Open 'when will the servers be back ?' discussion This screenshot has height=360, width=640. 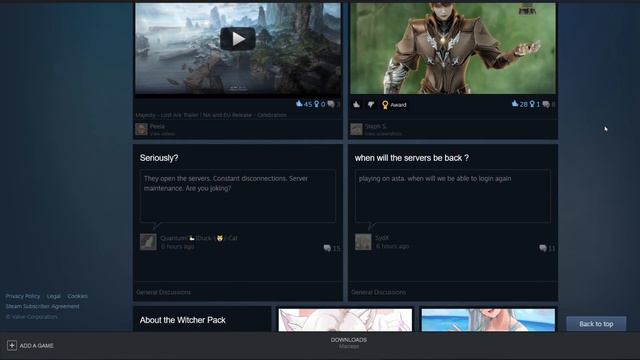click(x=411, y=158)
